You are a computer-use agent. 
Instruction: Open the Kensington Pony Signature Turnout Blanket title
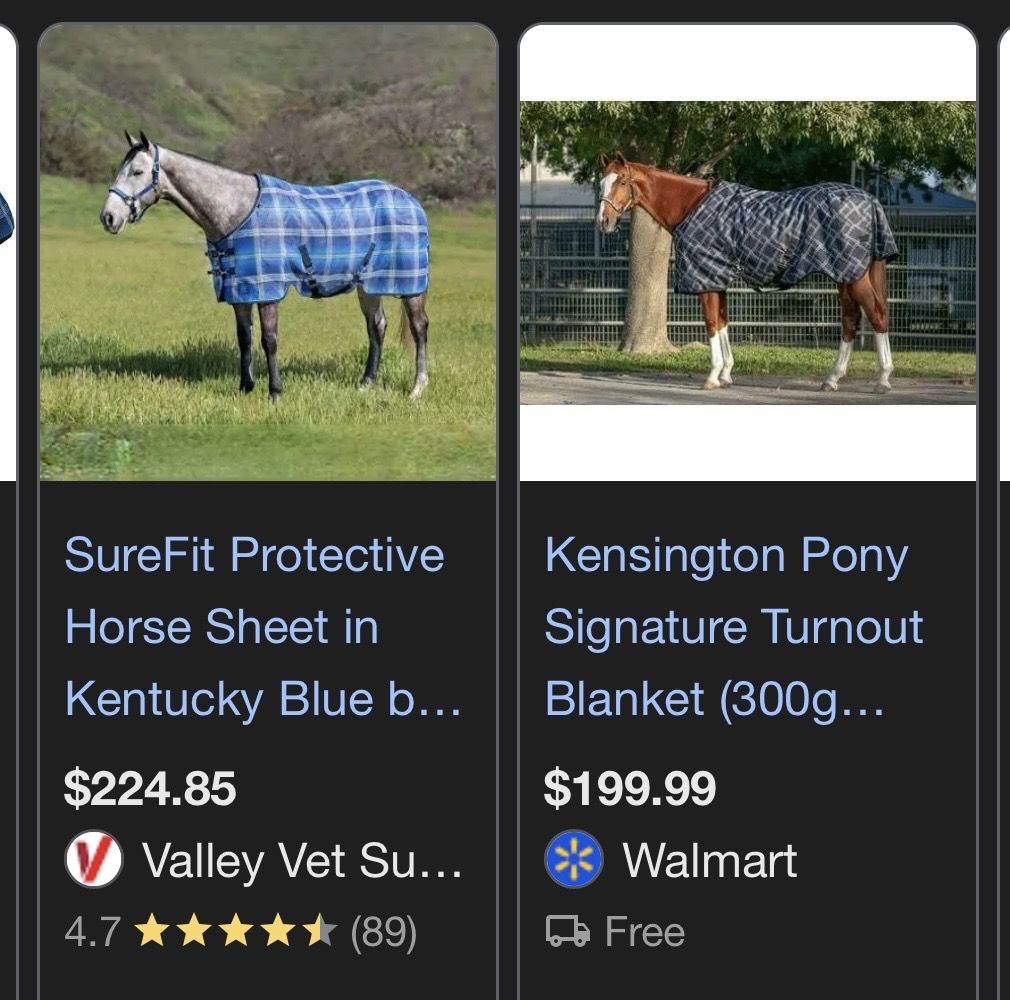coord(733,627)
